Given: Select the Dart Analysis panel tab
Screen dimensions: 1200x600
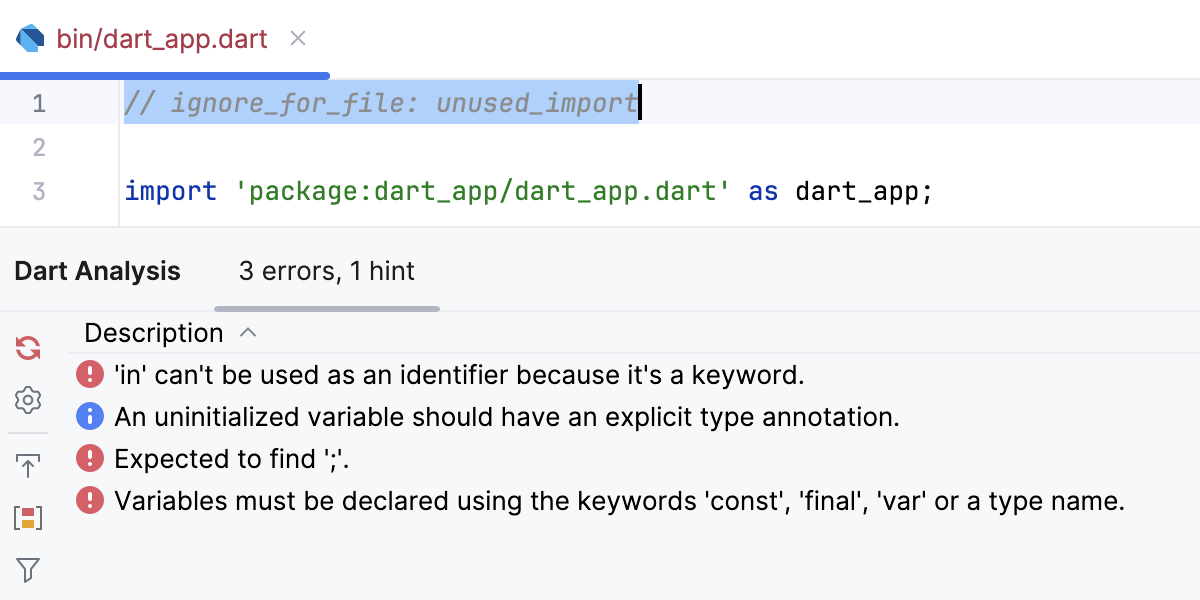Looking at the screenshot, I should click(x=97, y=271).
